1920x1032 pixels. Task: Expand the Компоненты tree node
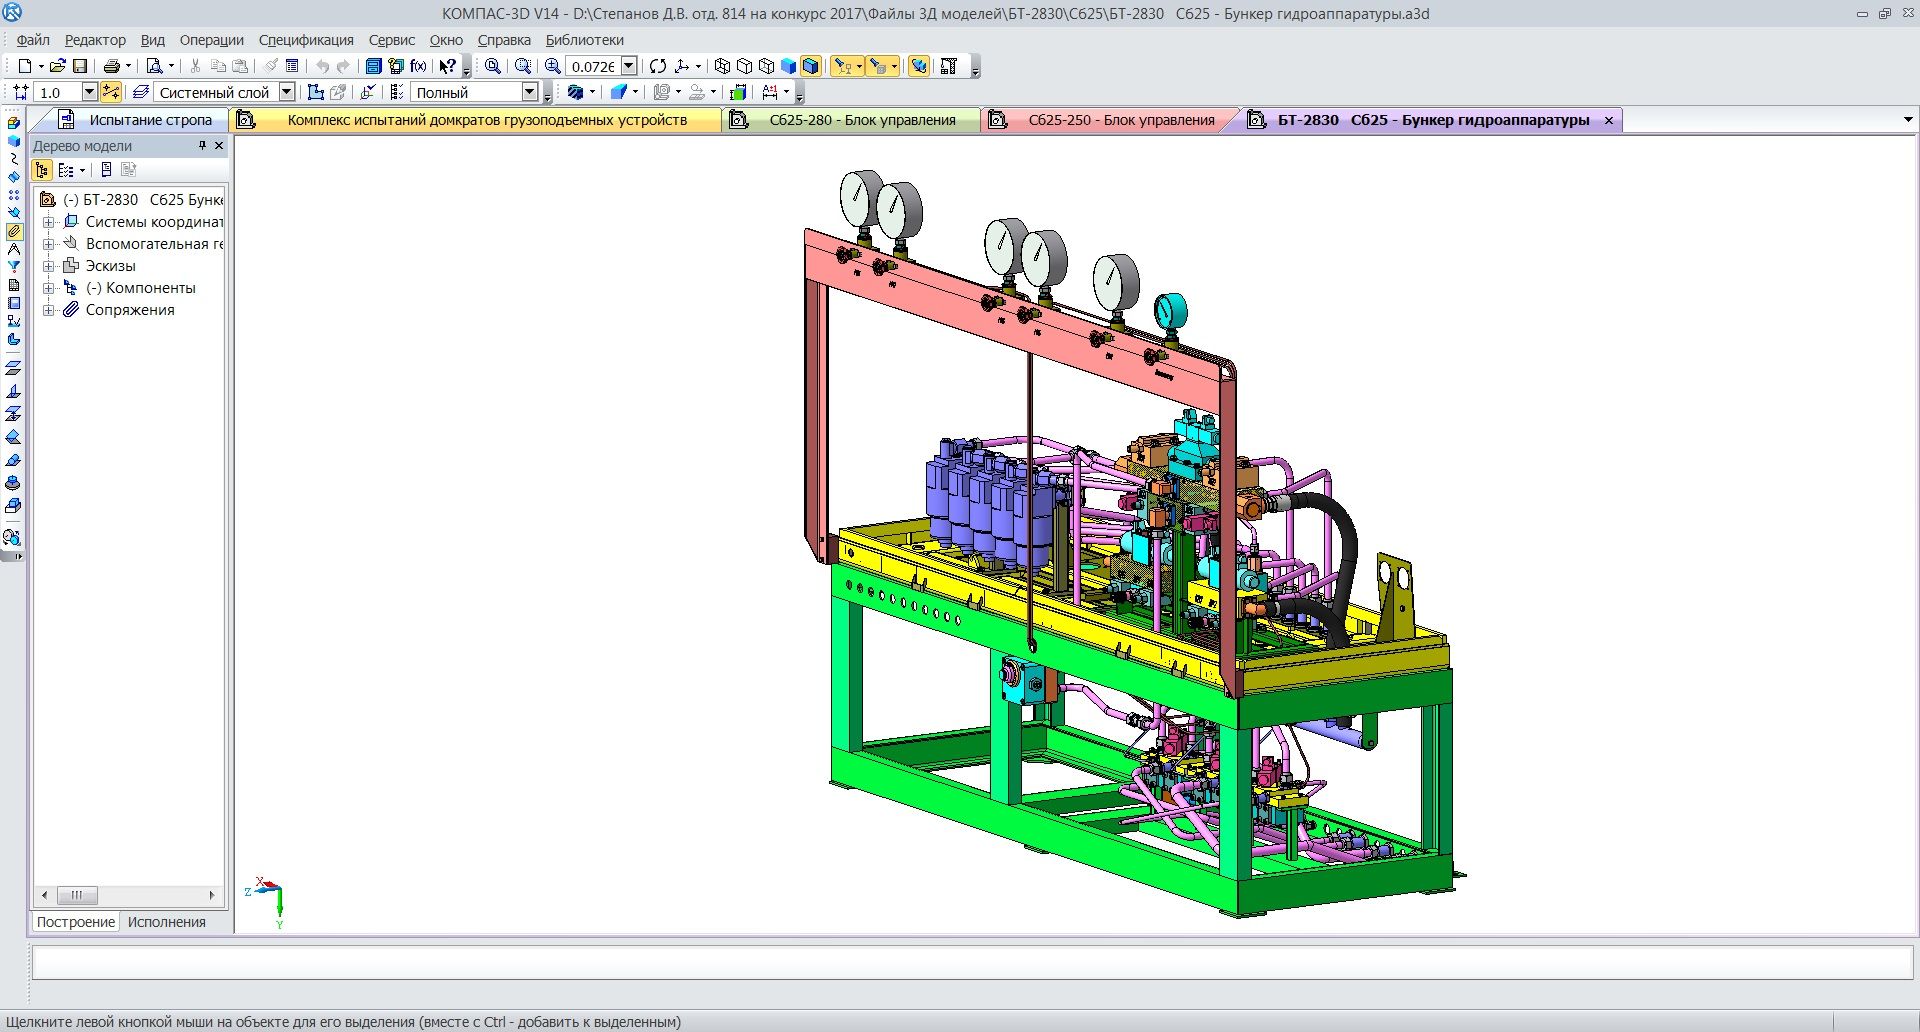tap(48, 288)
